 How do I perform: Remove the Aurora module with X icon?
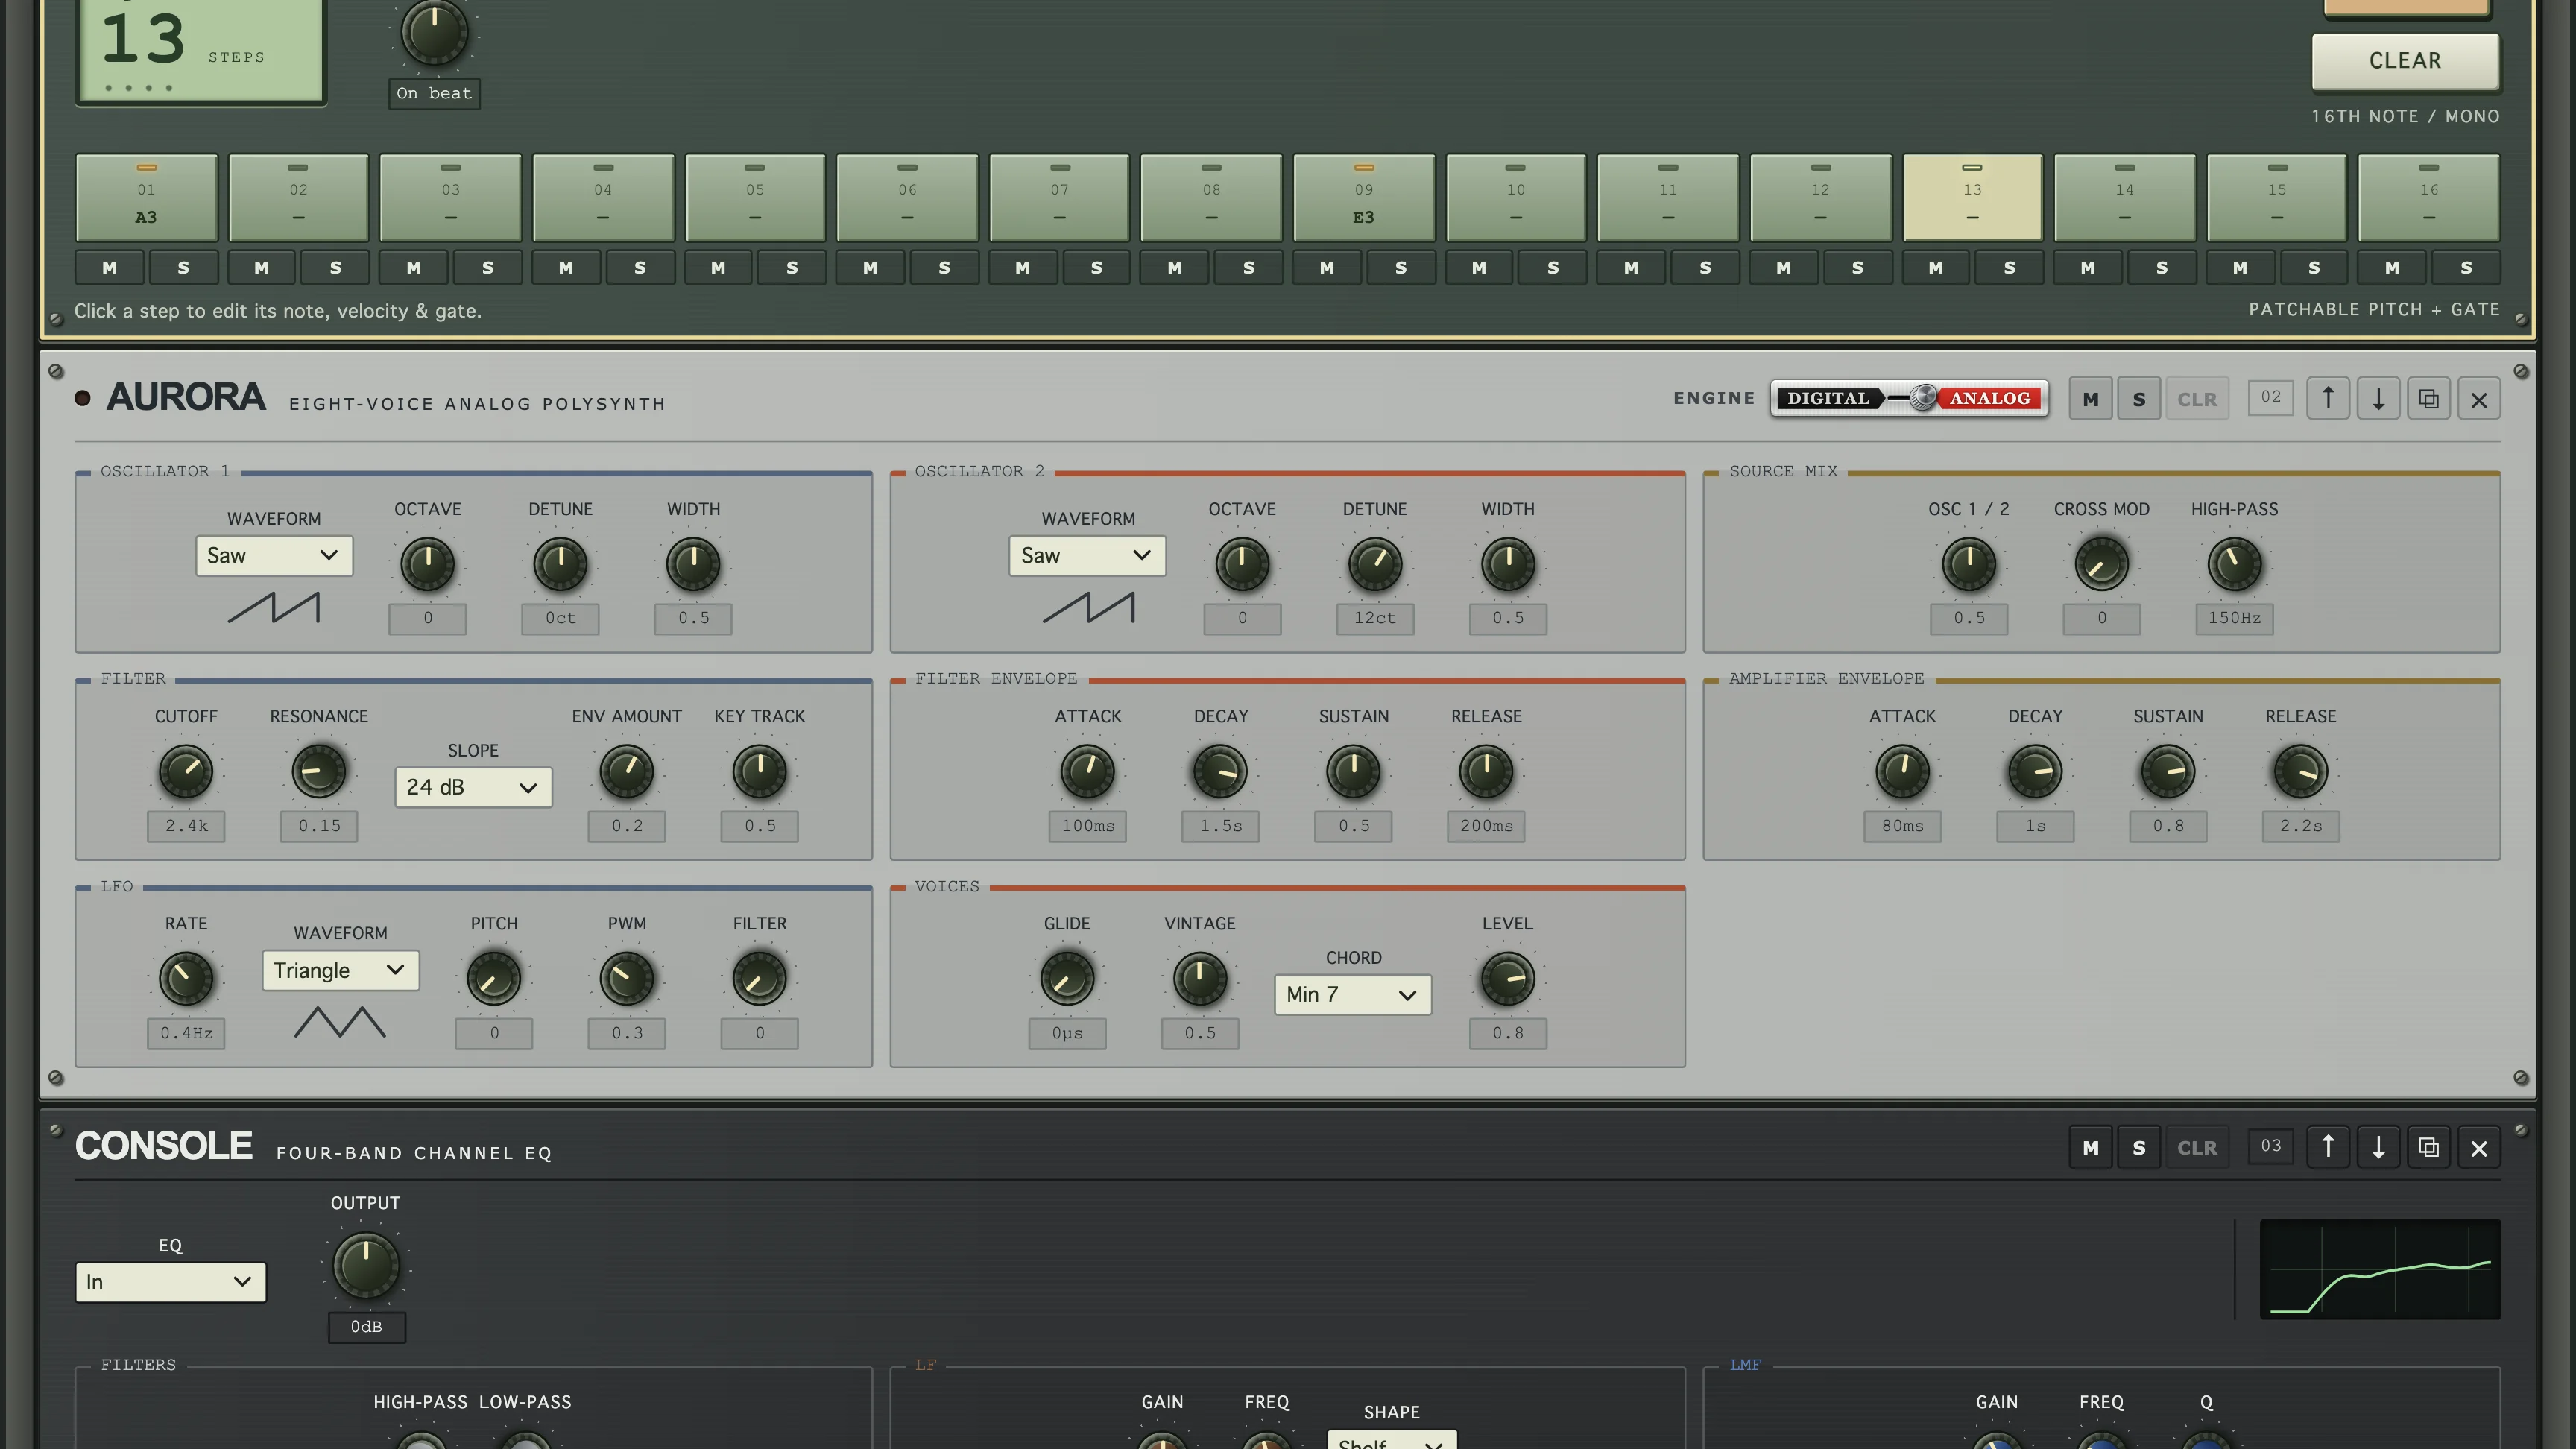click(2479, 399)
